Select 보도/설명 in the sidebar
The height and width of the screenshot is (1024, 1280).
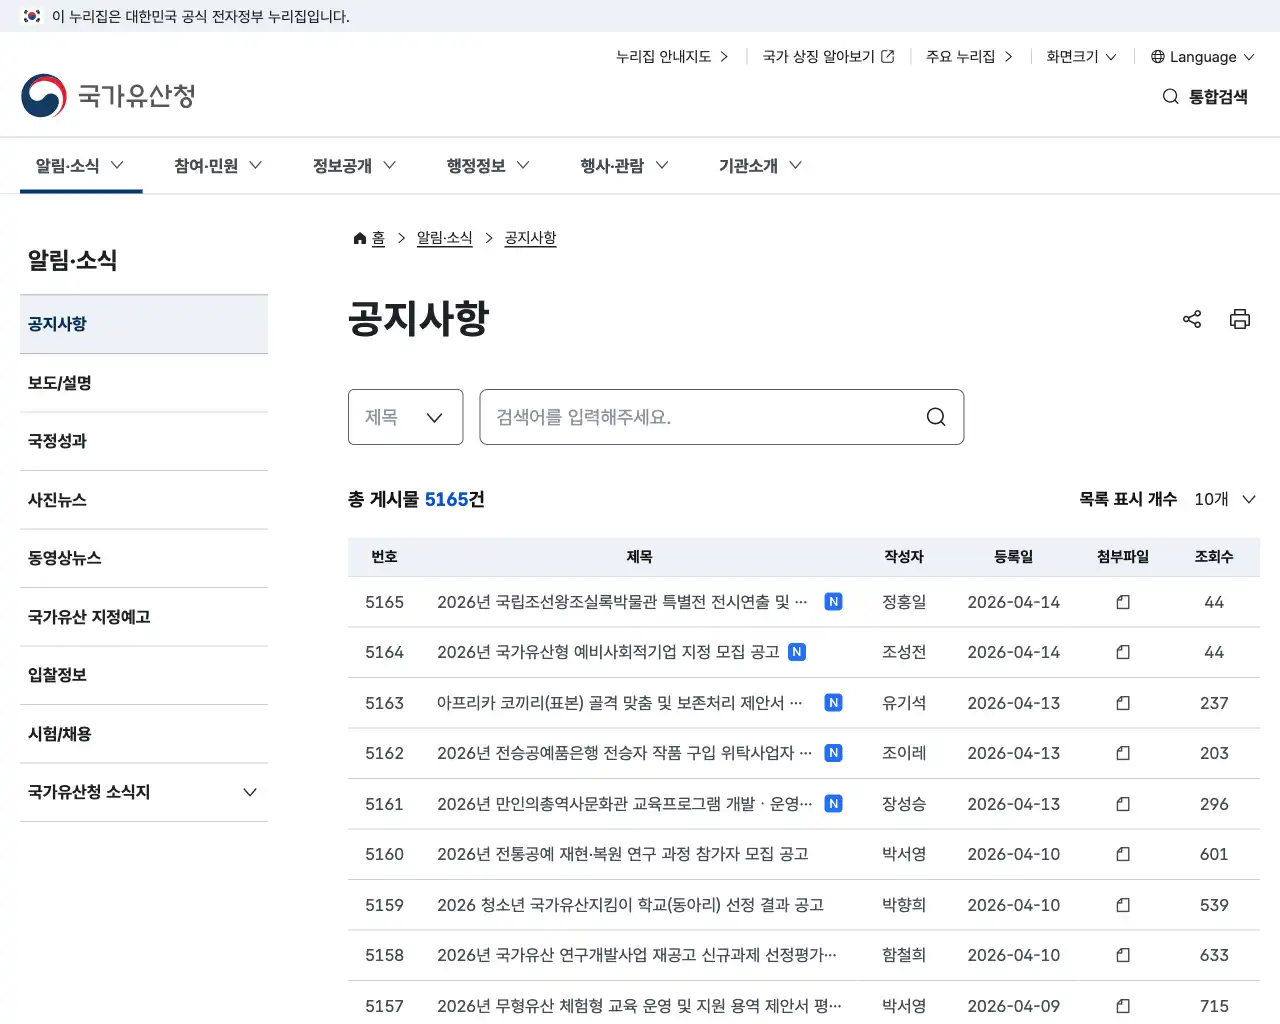tap(144, 383)
